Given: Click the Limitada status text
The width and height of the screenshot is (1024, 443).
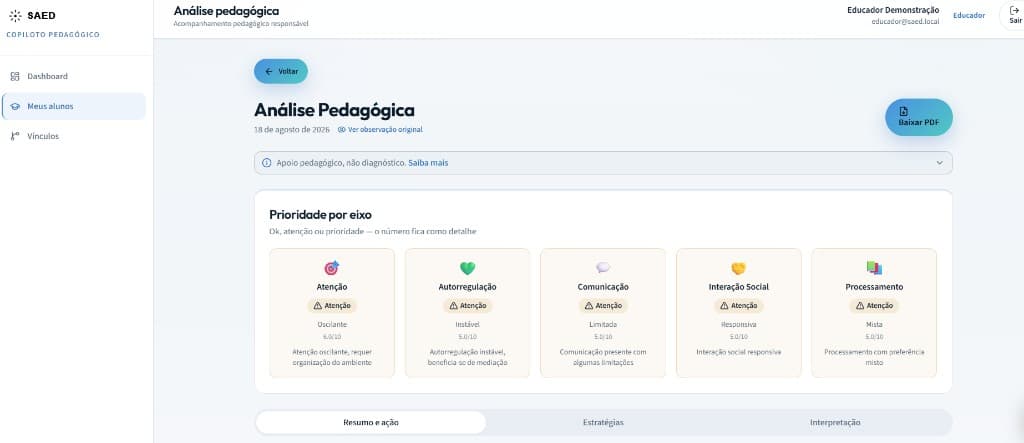Looking at the screenshot, I should click(603, 324).
